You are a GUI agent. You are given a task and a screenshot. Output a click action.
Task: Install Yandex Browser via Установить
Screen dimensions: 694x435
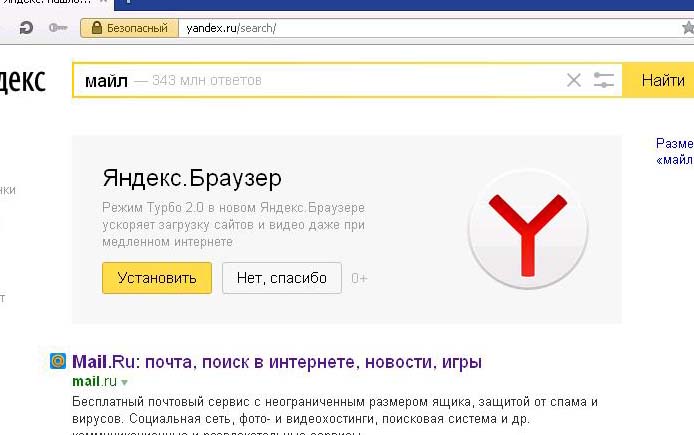[157, 278]
